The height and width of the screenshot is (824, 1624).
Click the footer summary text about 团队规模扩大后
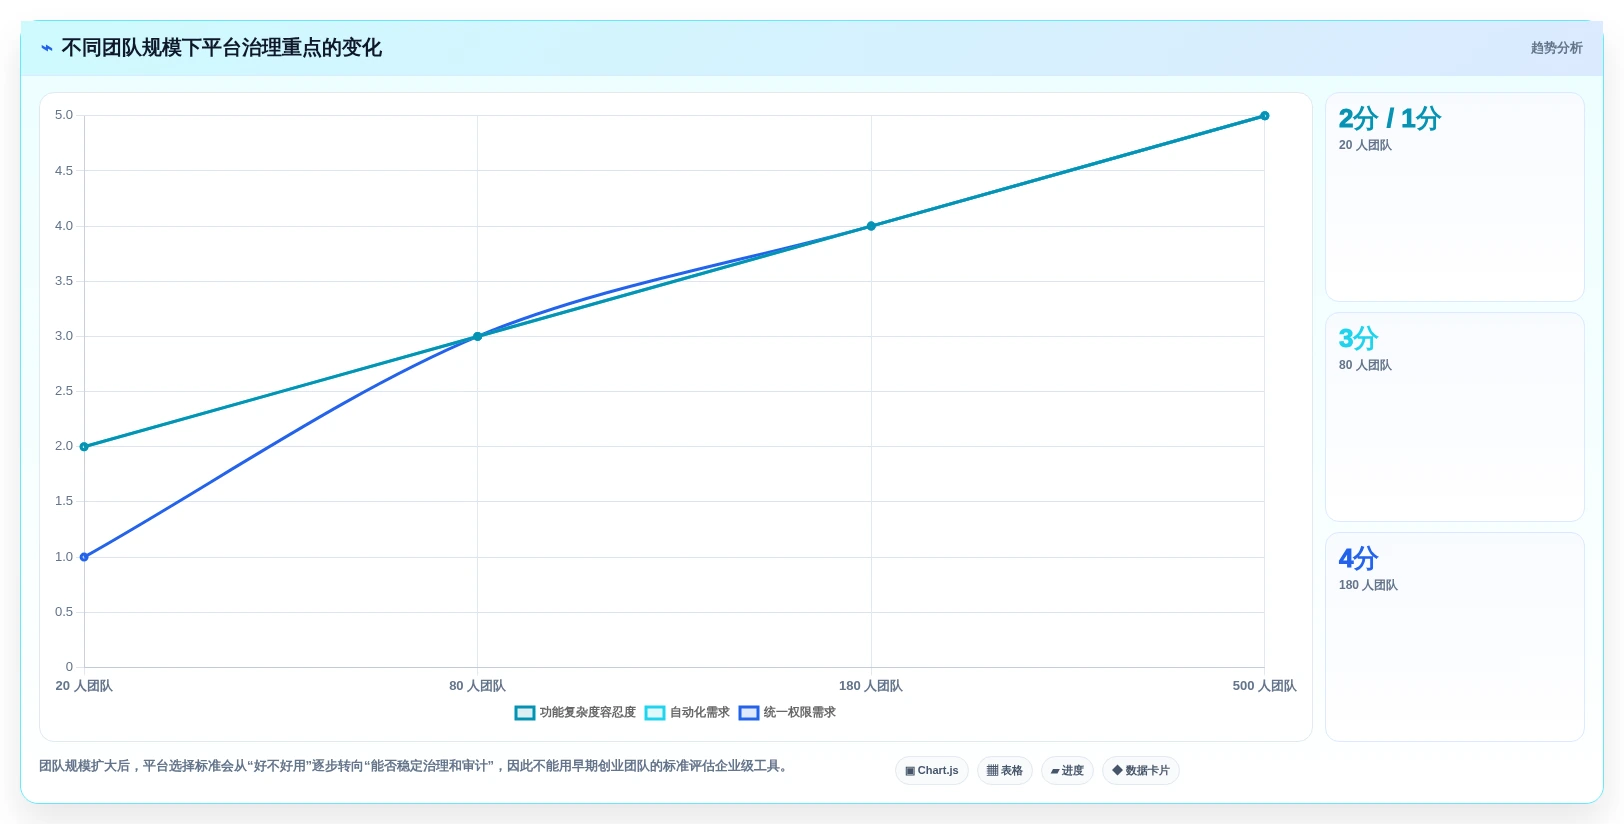point(415,767)
